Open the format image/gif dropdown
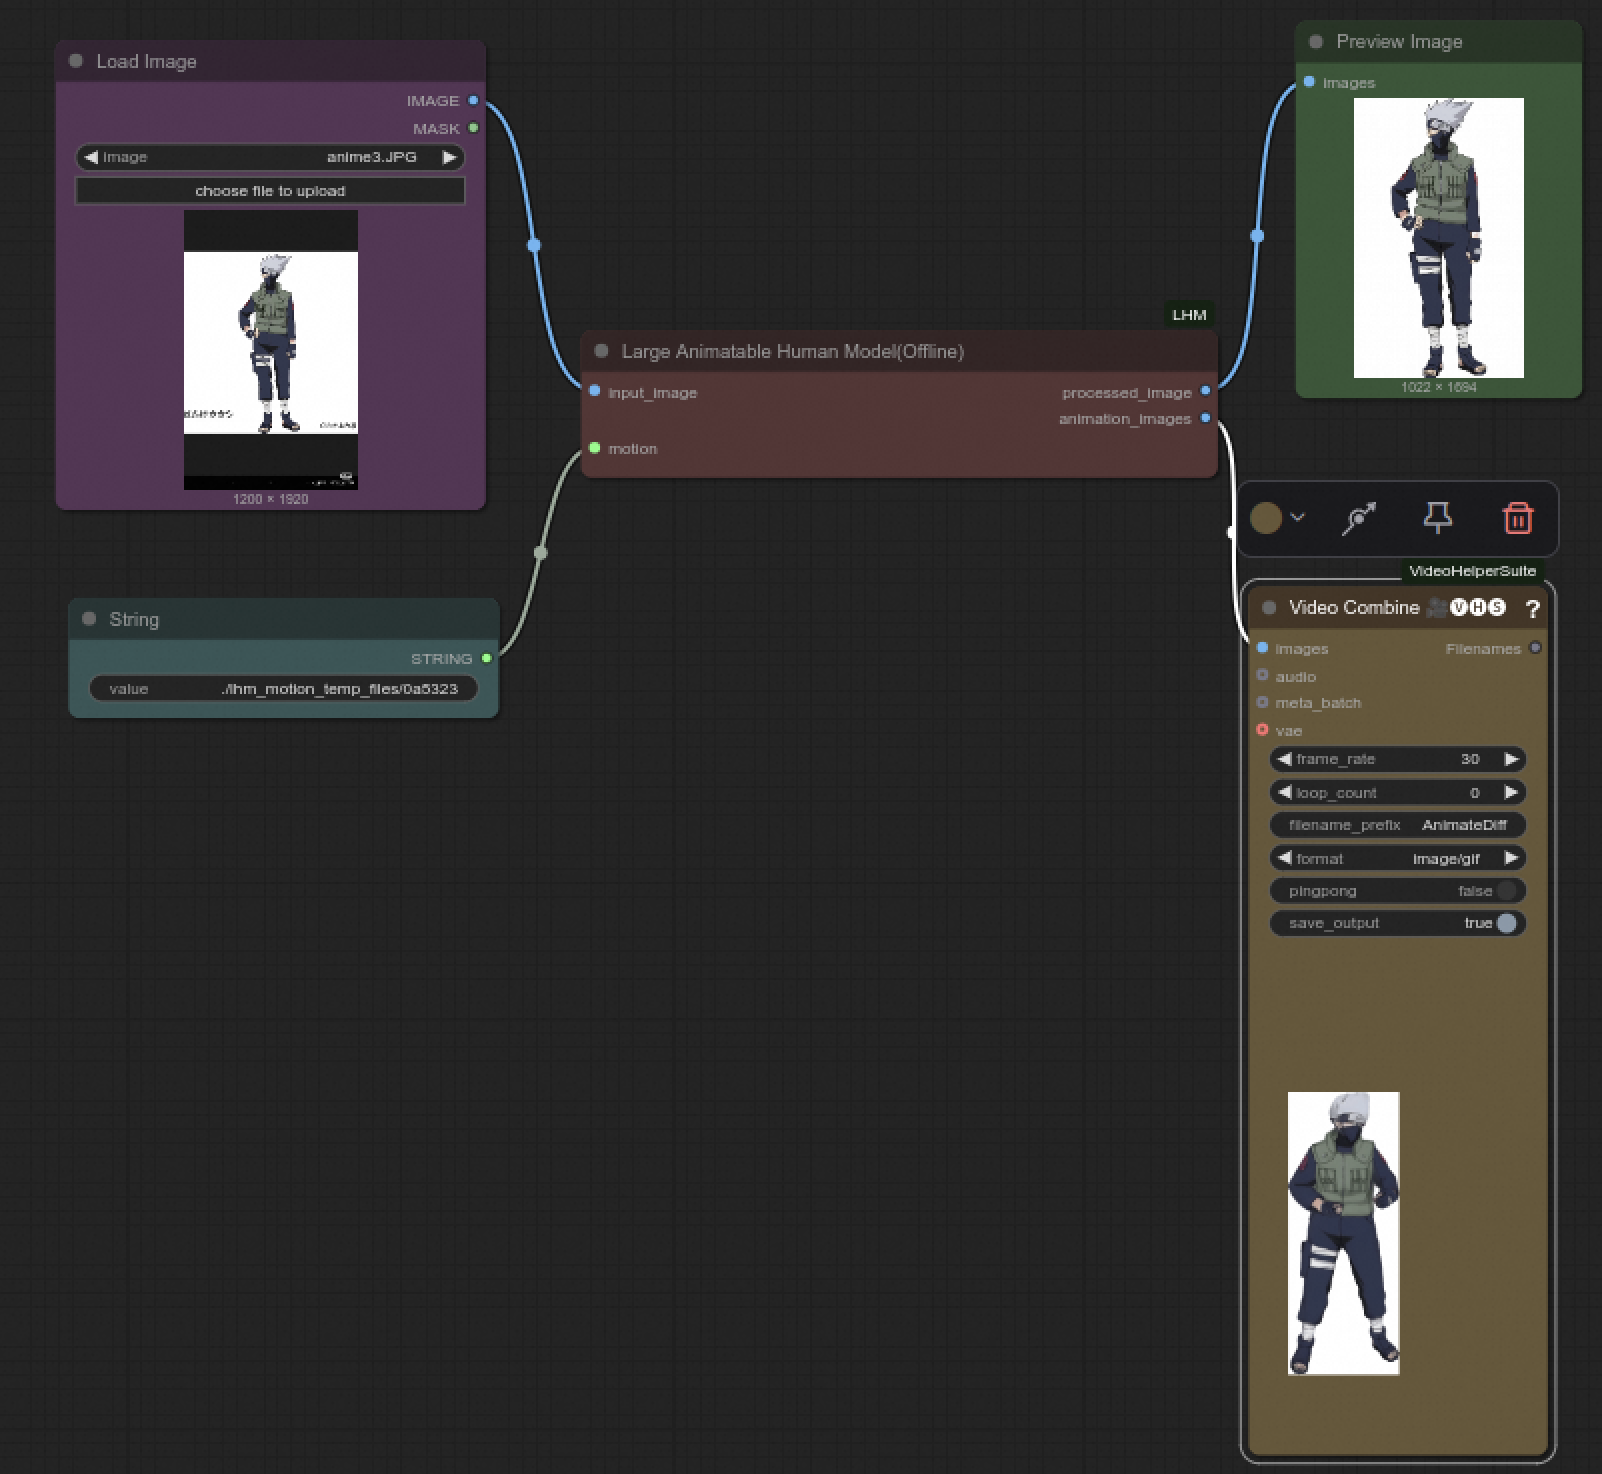 (1398, 858)
